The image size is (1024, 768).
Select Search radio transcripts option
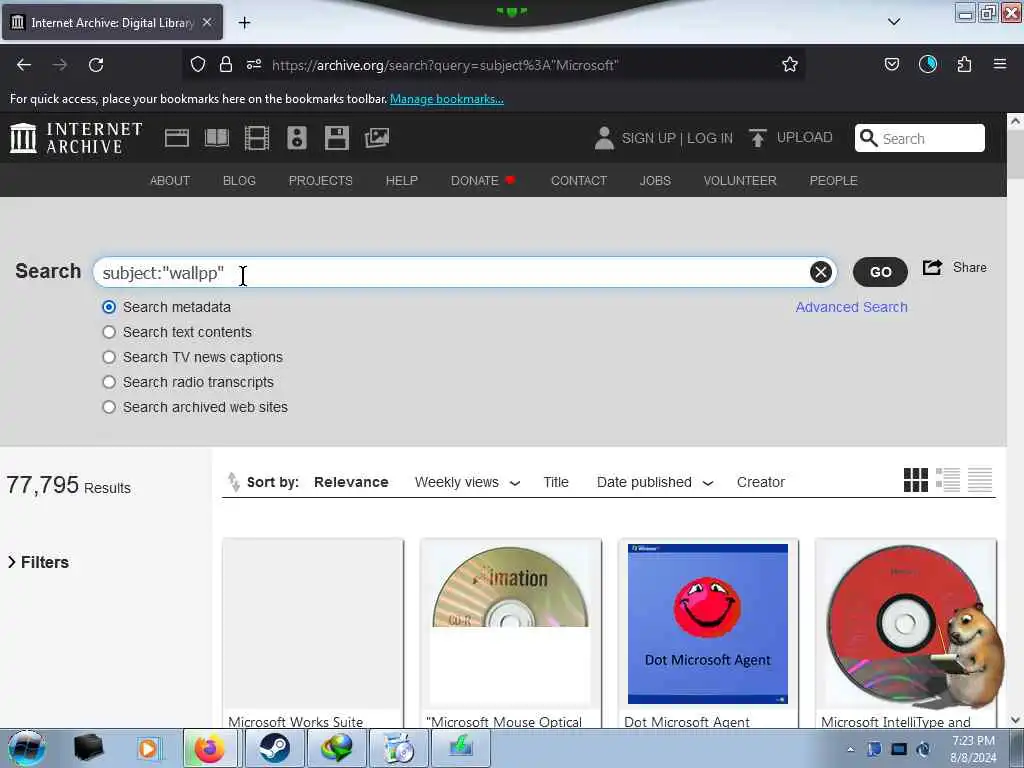tap(109, 382)
